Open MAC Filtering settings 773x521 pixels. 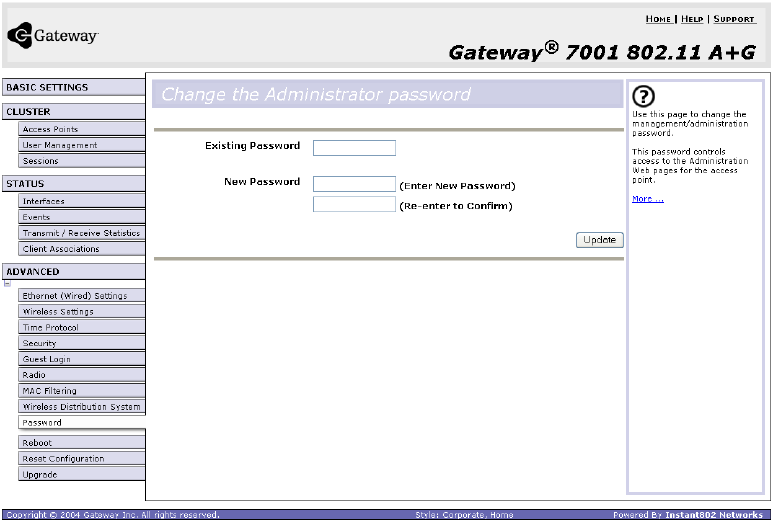(x=82, y=390)
